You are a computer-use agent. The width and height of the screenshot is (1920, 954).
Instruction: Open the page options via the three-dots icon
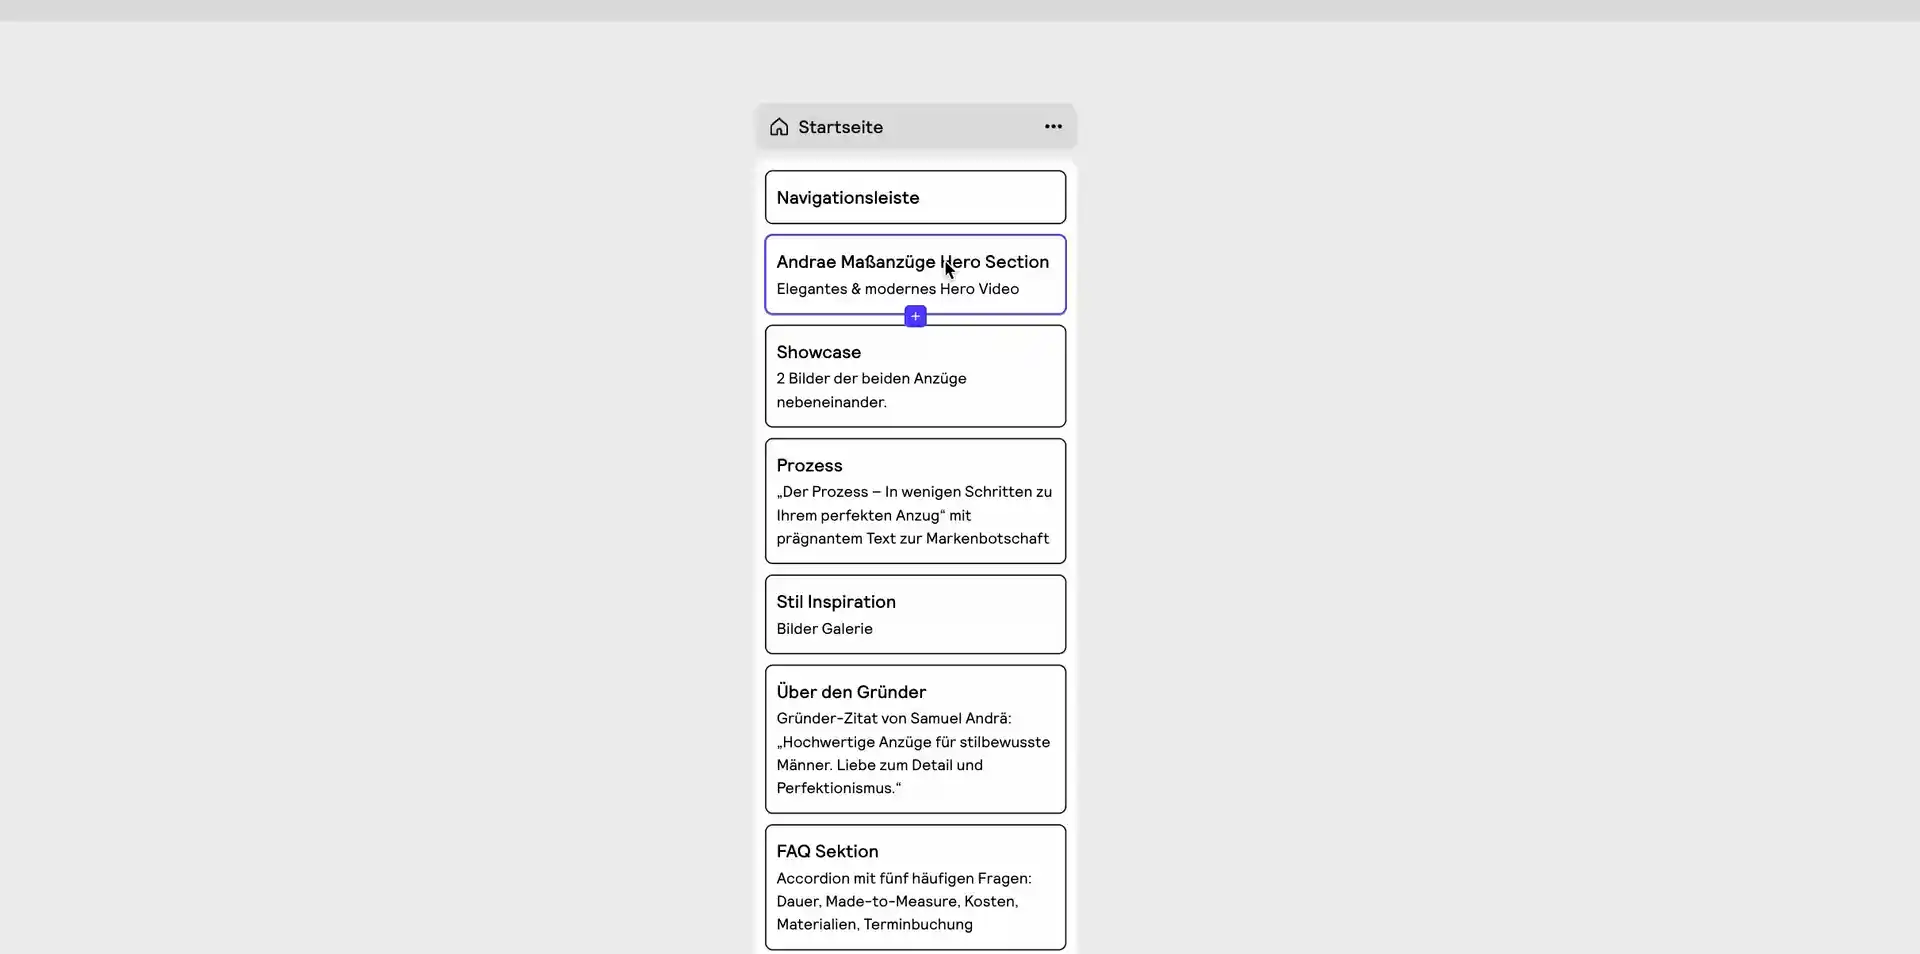click(1051, 126)
